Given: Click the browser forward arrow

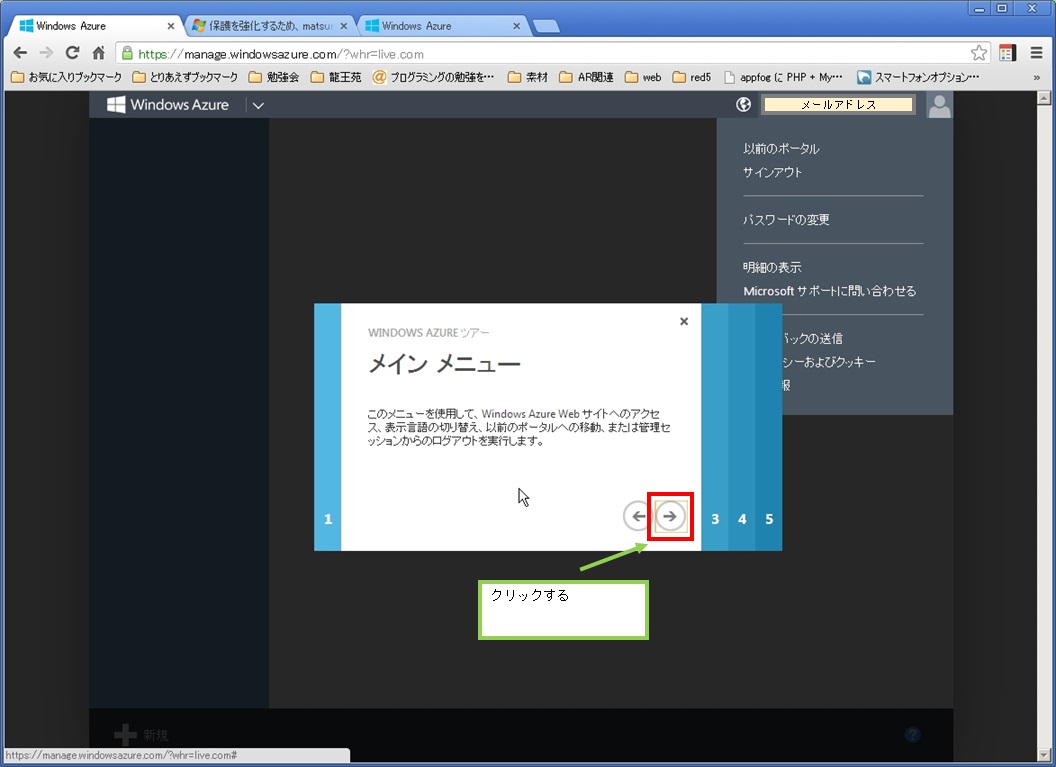Looking at the screenshot, I should 46,53.
